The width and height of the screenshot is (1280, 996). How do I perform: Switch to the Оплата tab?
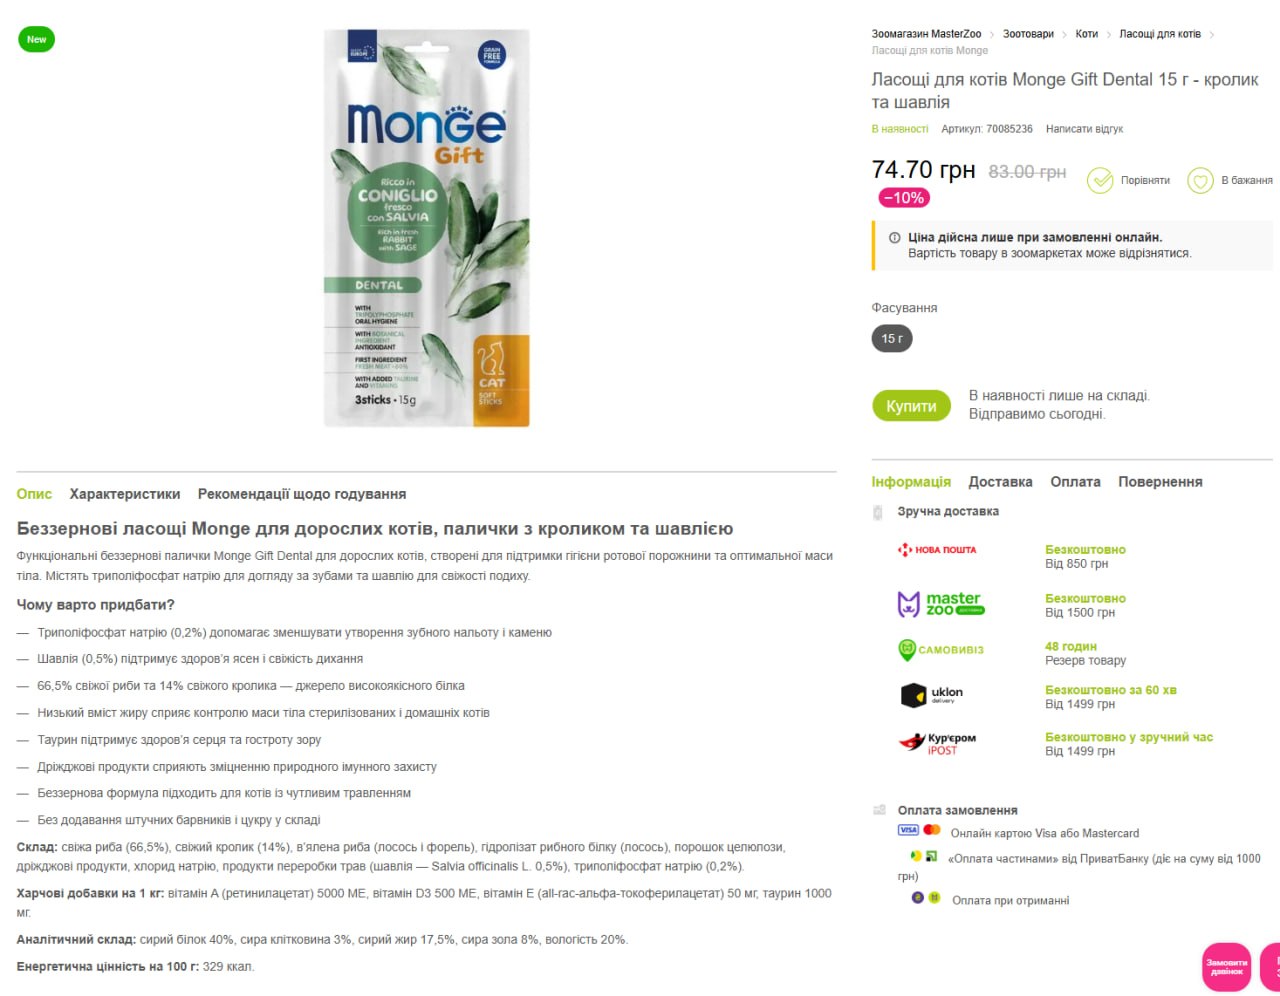1075,482
